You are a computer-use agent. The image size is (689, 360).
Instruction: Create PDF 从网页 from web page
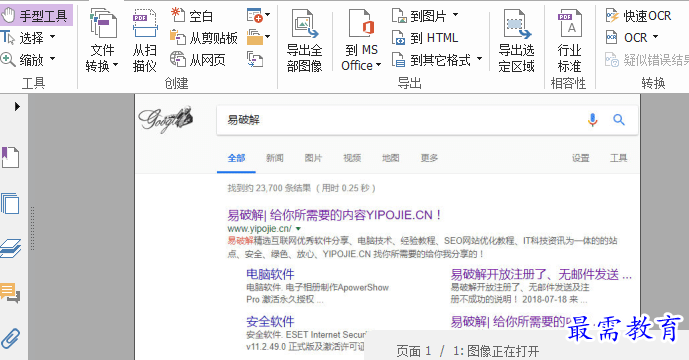198,59
